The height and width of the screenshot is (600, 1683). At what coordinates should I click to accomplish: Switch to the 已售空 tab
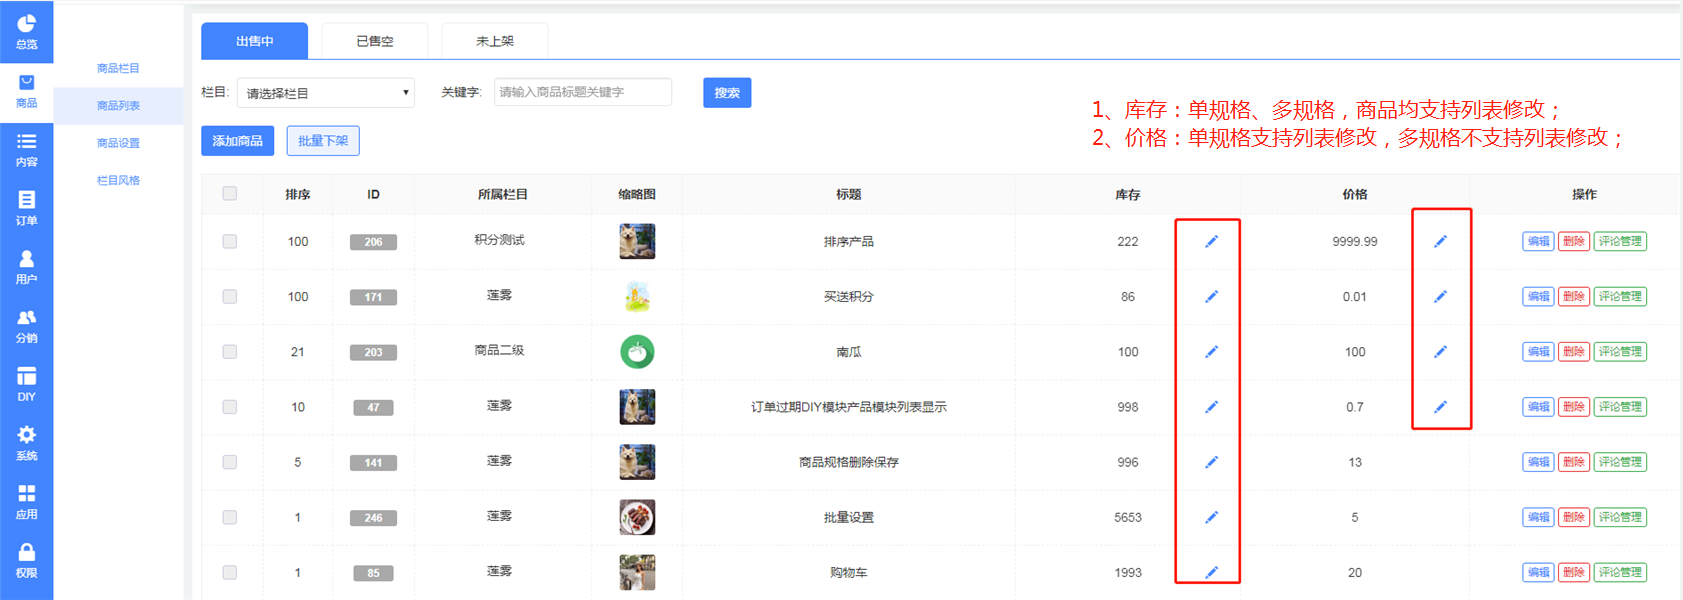click(375, 41)
